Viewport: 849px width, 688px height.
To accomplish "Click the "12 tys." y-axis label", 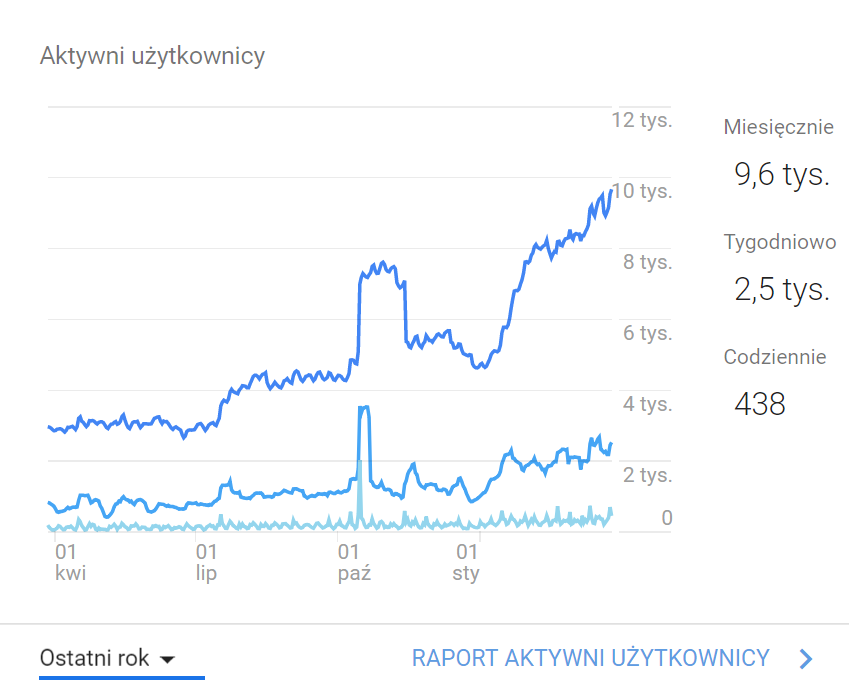I will (x=642, y=120).
